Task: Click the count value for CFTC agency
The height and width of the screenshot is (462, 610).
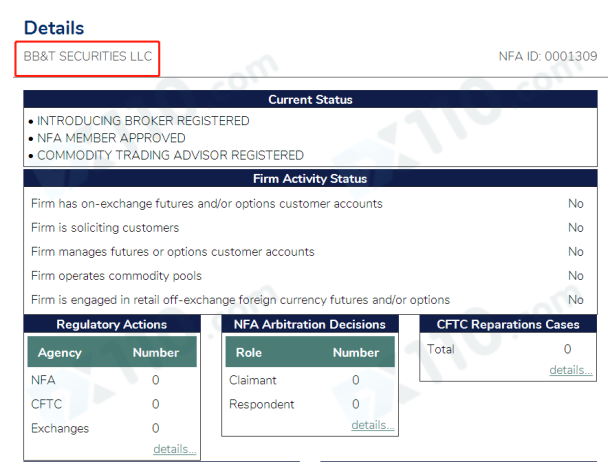Action: coord(156,404)
